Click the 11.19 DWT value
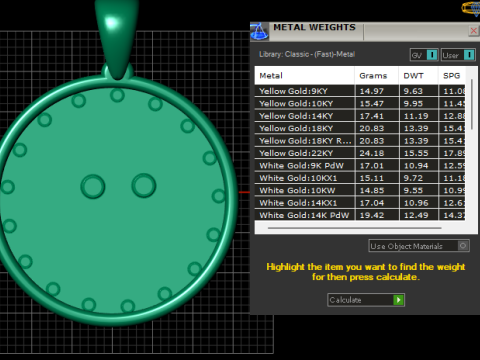 coord(416,116)
